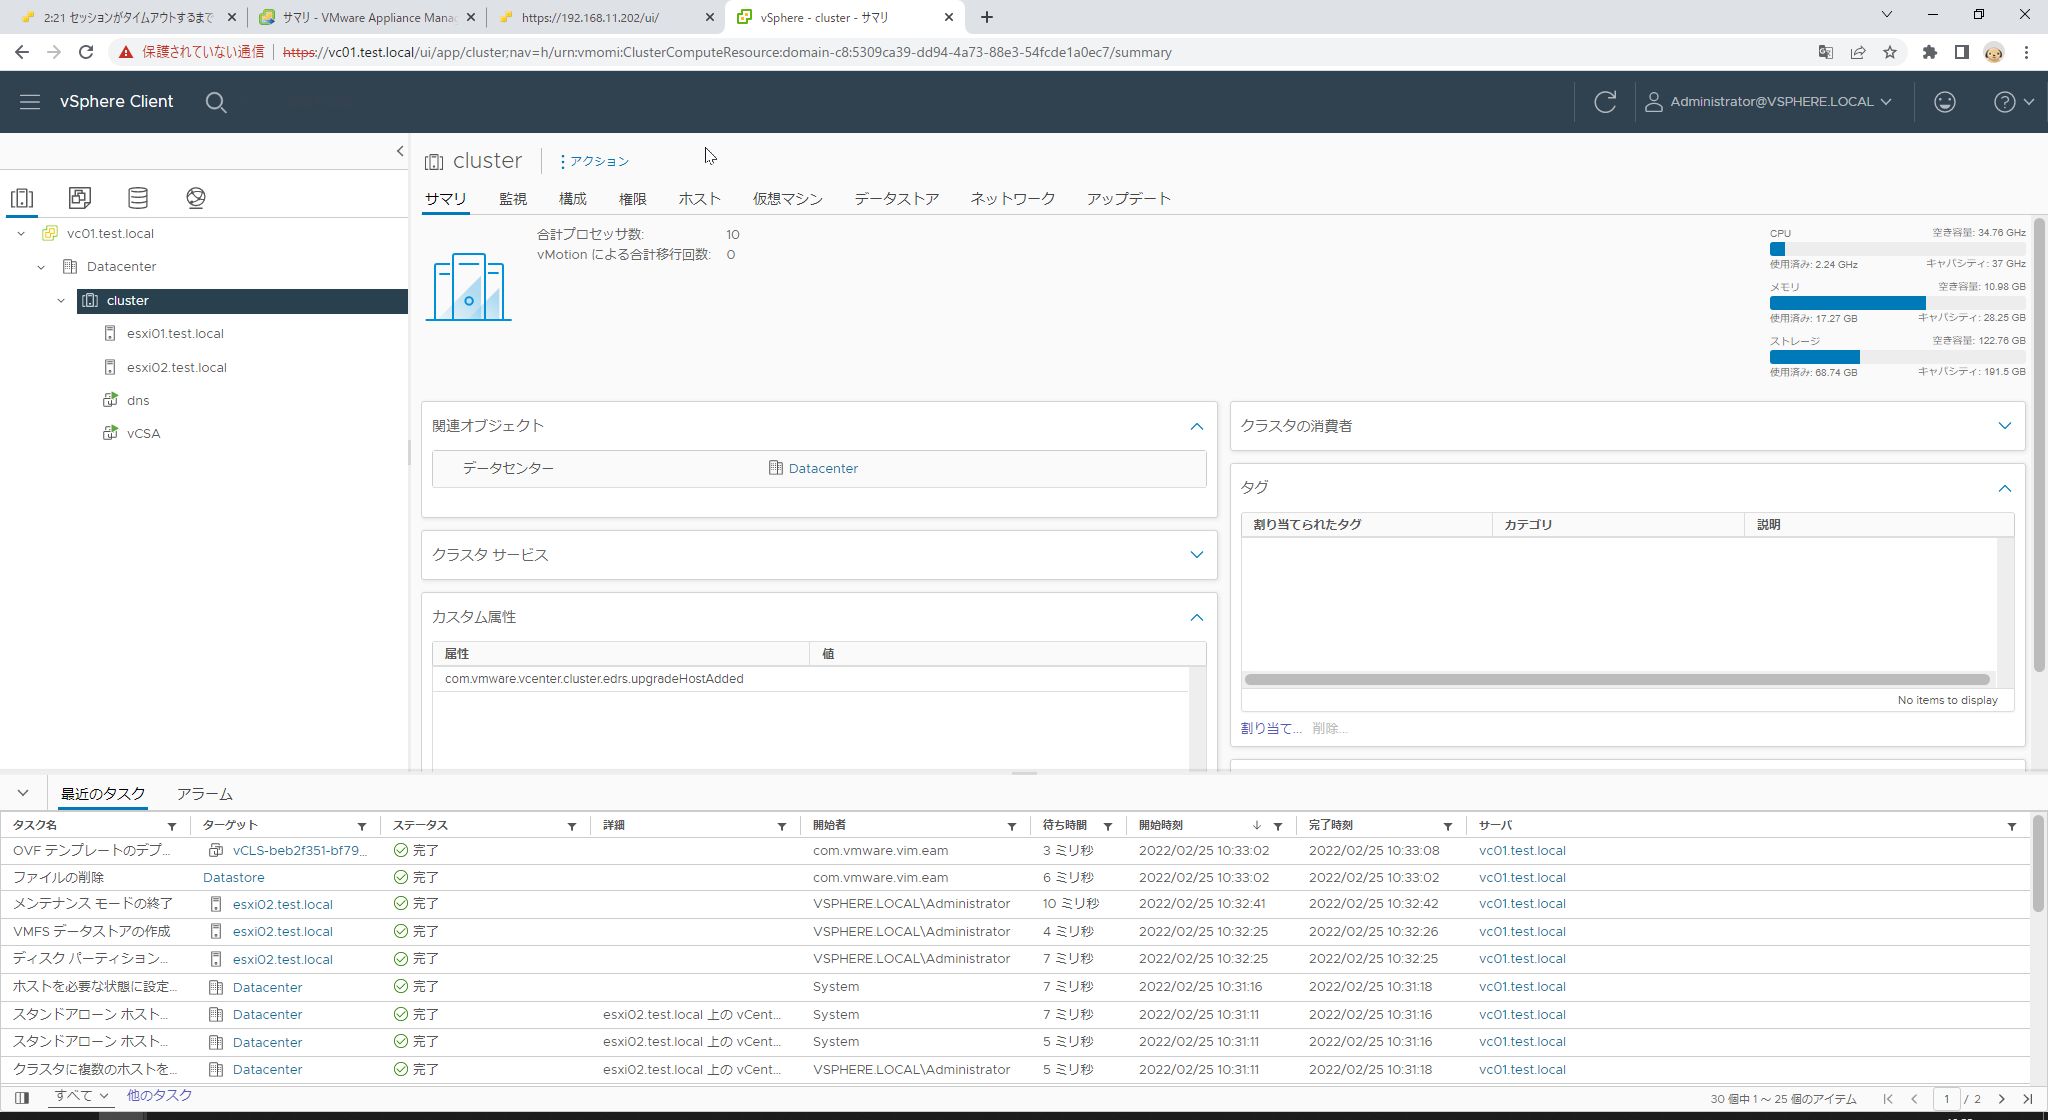Open the Datastore target link

coord(234,878)
